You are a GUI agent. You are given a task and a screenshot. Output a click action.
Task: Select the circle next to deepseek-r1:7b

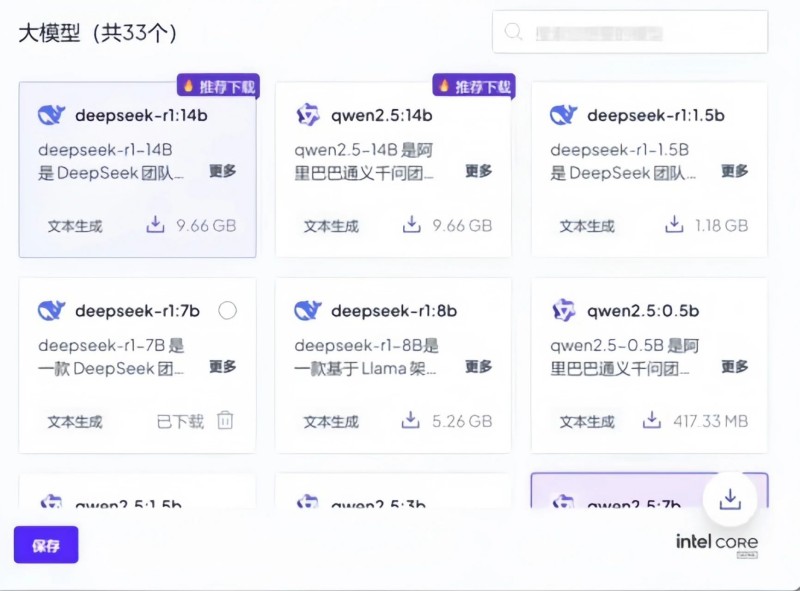pyautogui.click(x=227, y=311)
